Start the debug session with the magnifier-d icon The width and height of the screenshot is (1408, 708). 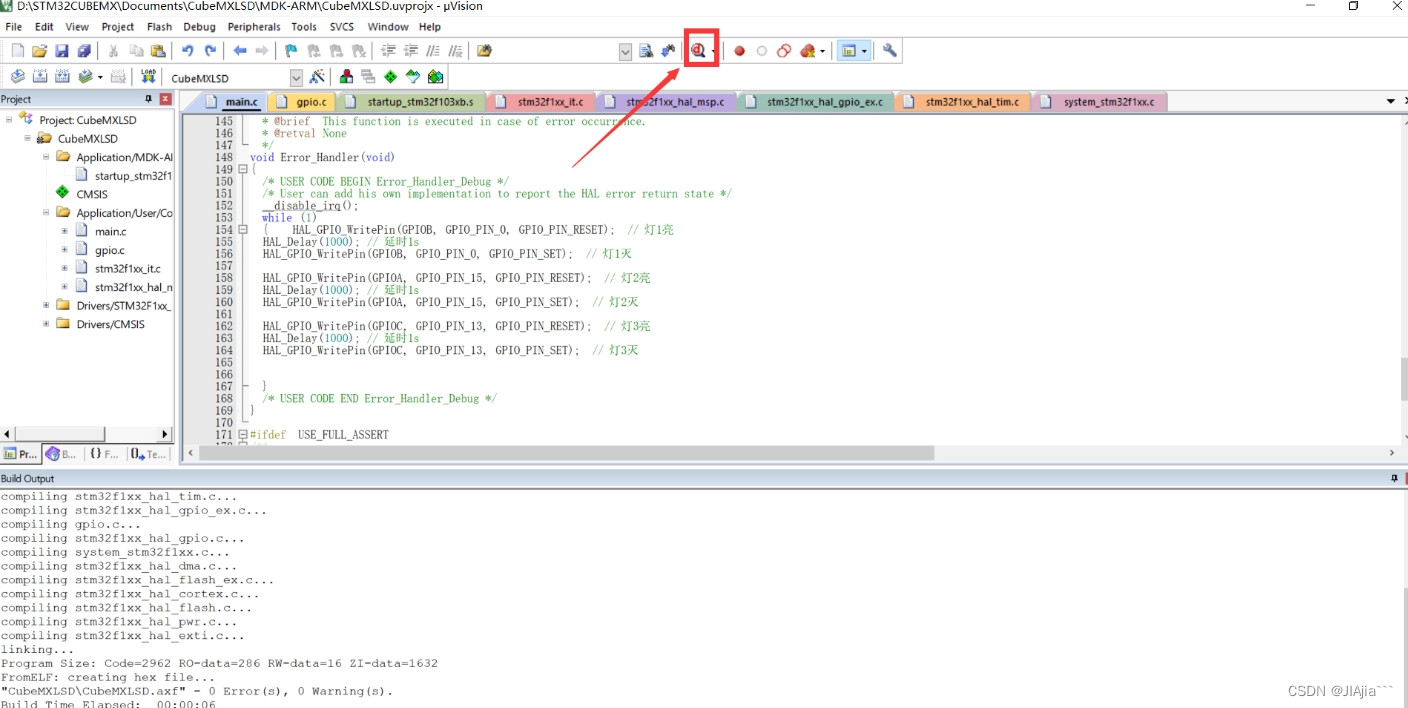pos(698,51)
